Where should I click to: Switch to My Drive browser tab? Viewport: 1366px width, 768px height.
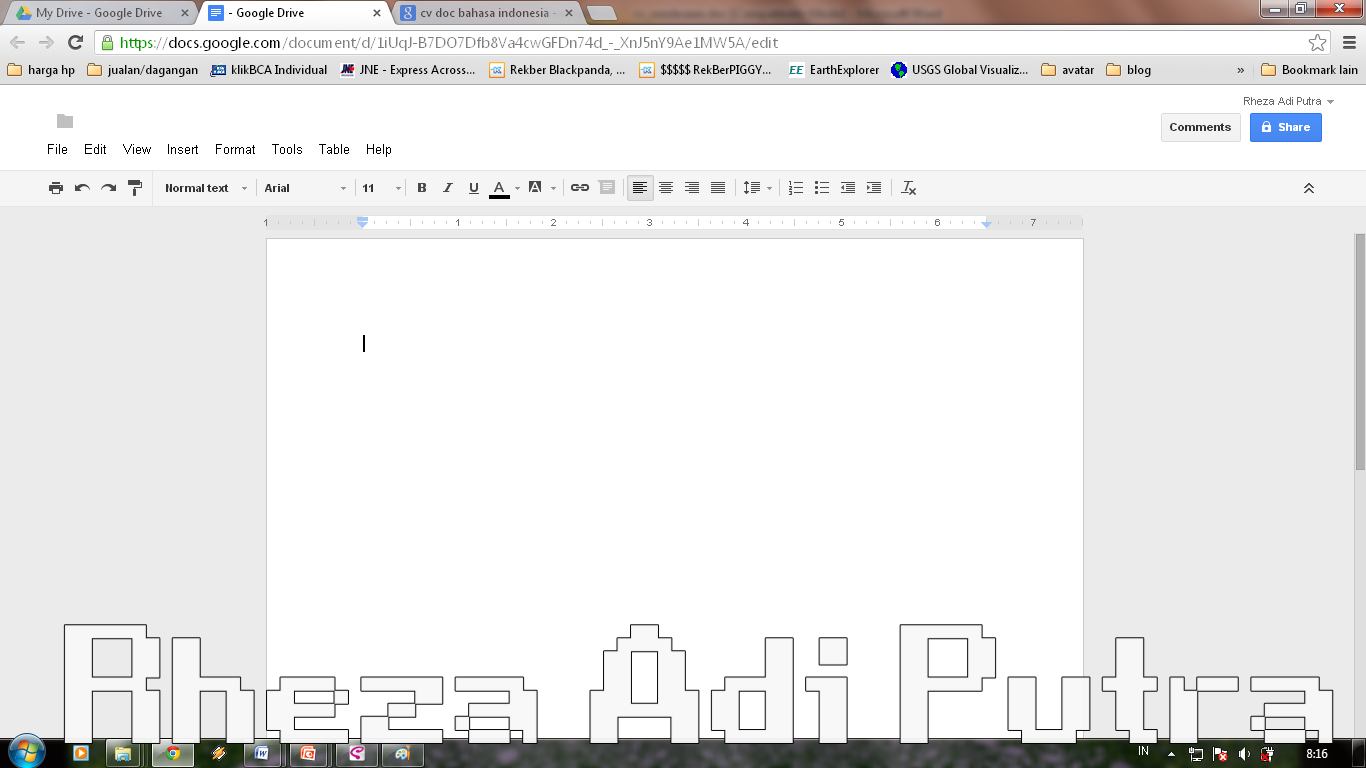point(98,13)
